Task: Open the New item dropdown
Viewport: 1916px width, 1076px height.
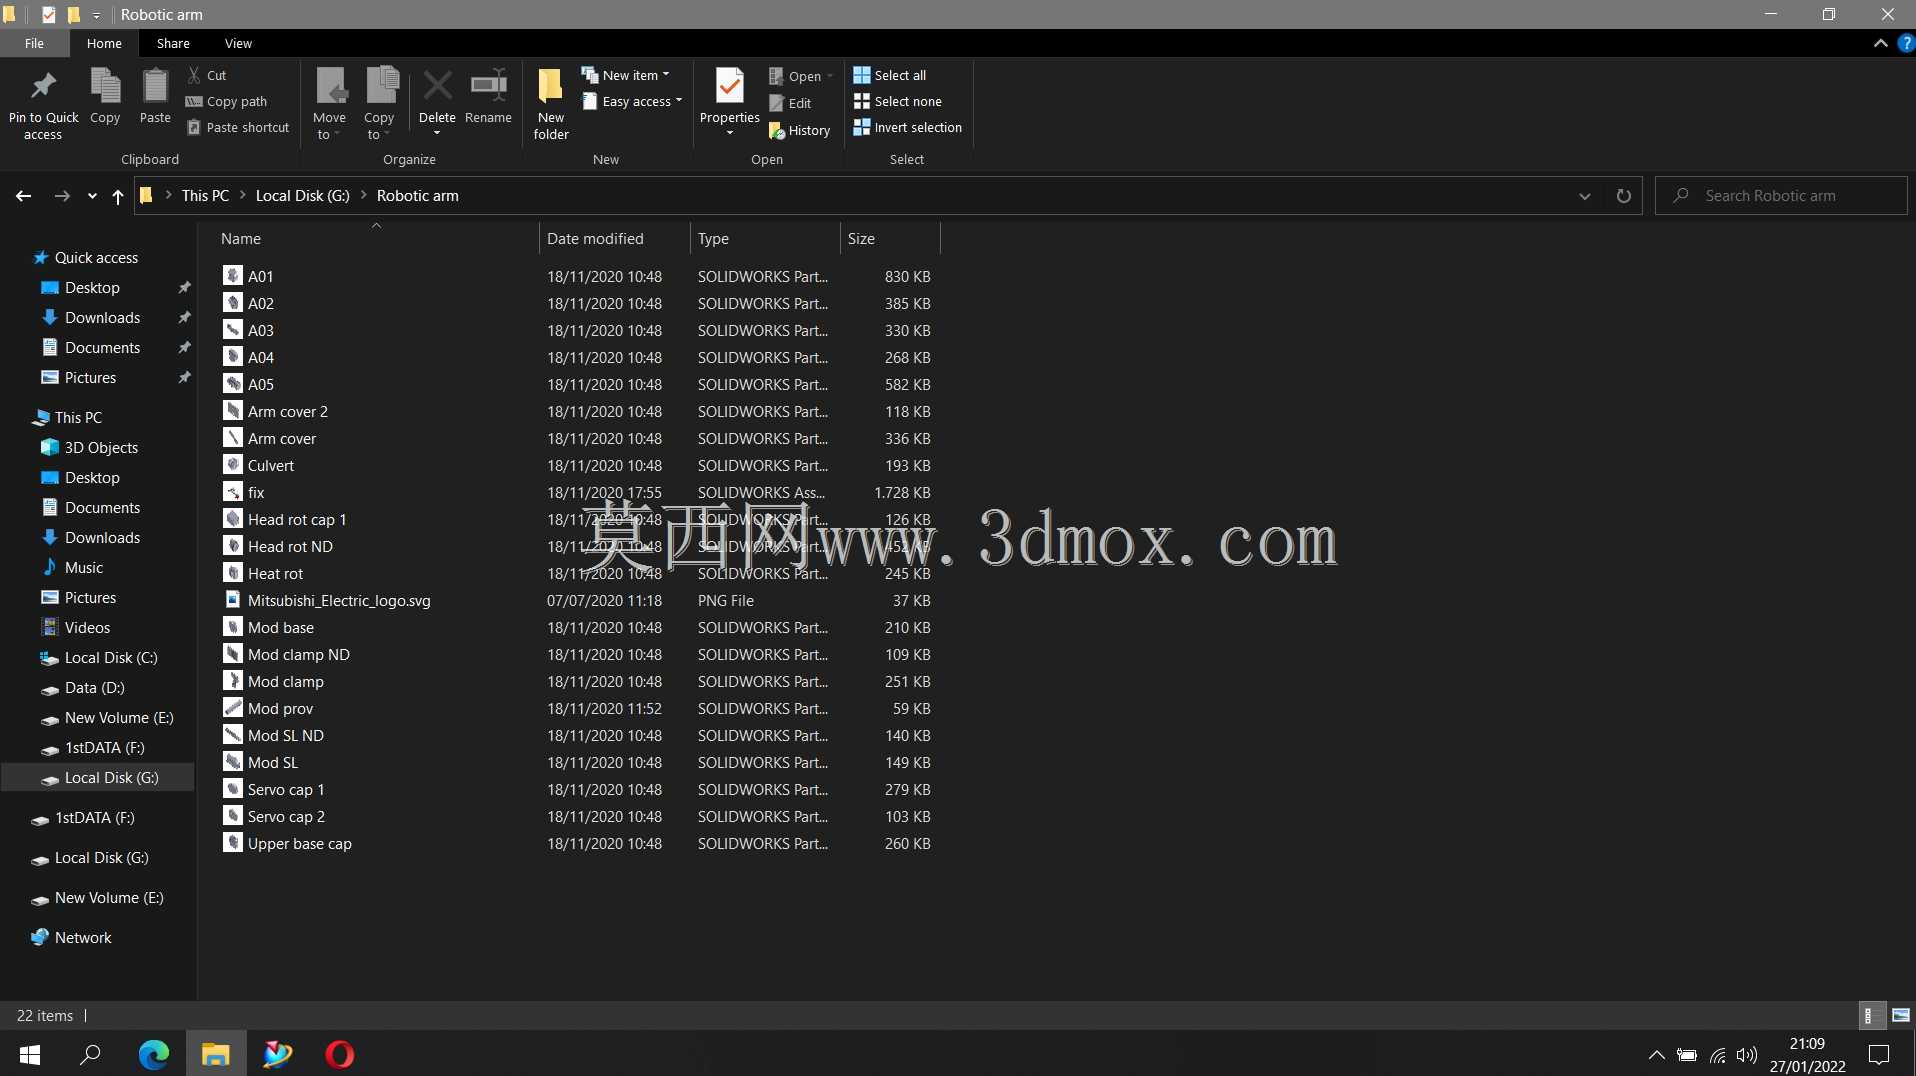Action: (x=626, y=75)
